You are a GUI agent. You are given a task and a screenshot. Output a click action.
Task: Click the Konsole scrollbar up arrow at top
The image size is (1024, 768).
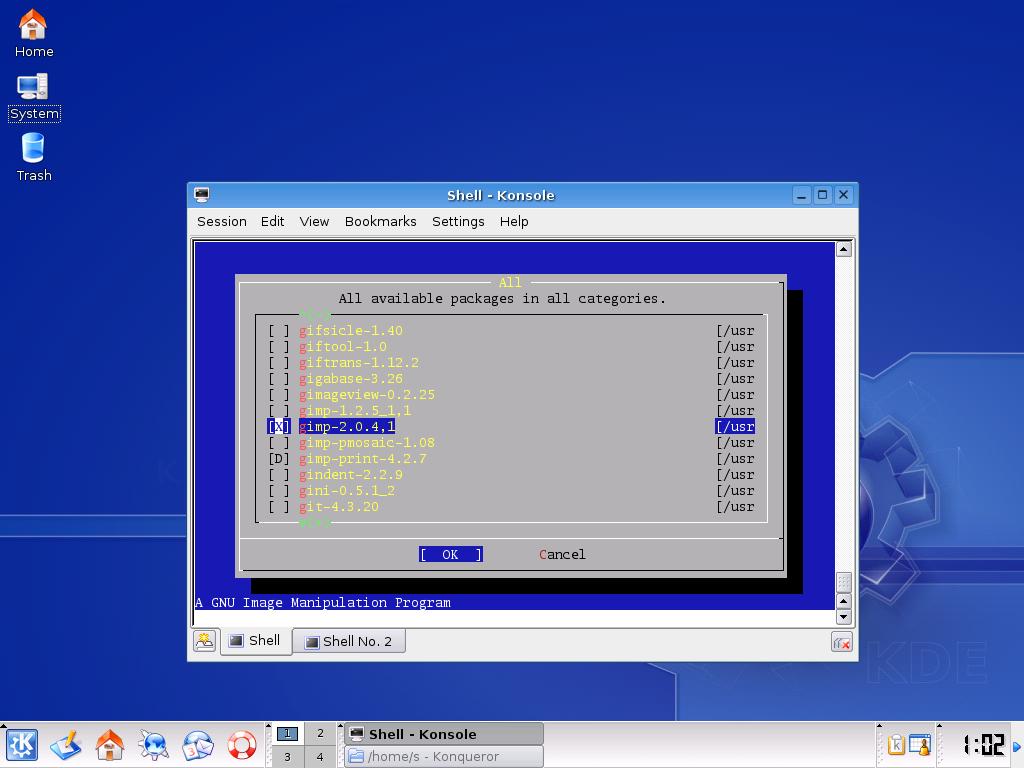[844, 249]
